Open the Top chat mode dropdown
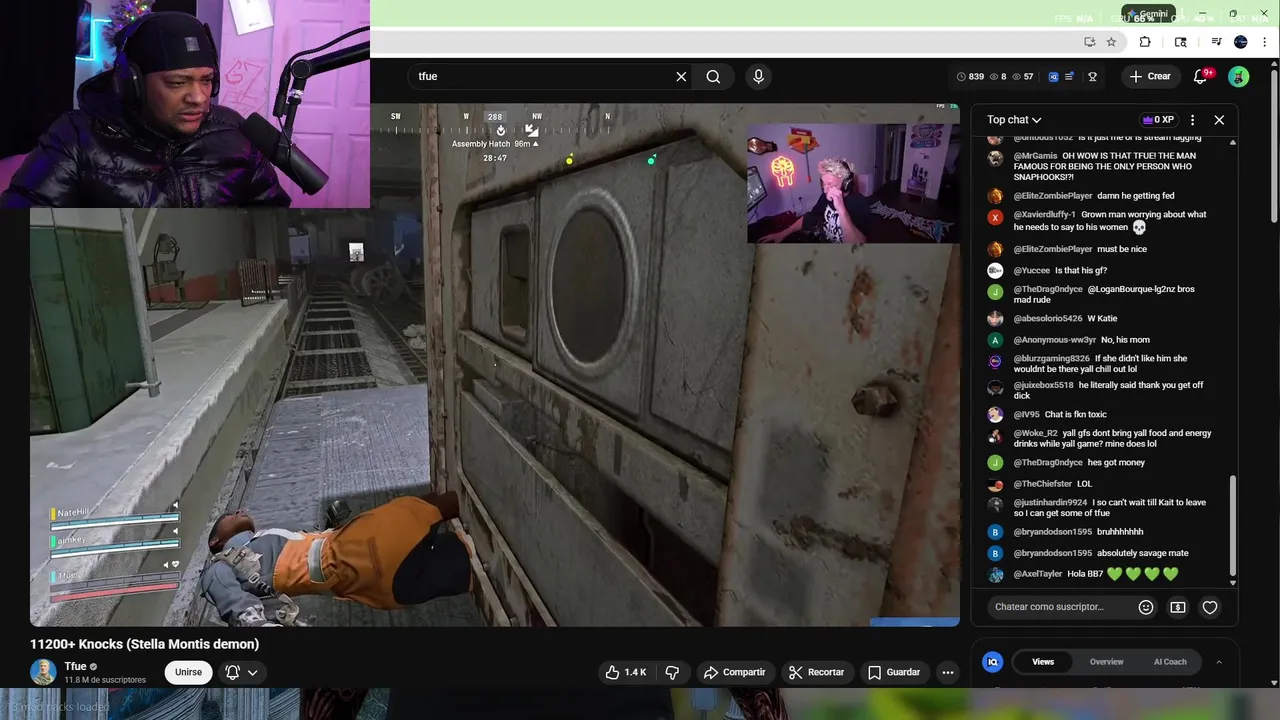 [x=1014, y=120]
